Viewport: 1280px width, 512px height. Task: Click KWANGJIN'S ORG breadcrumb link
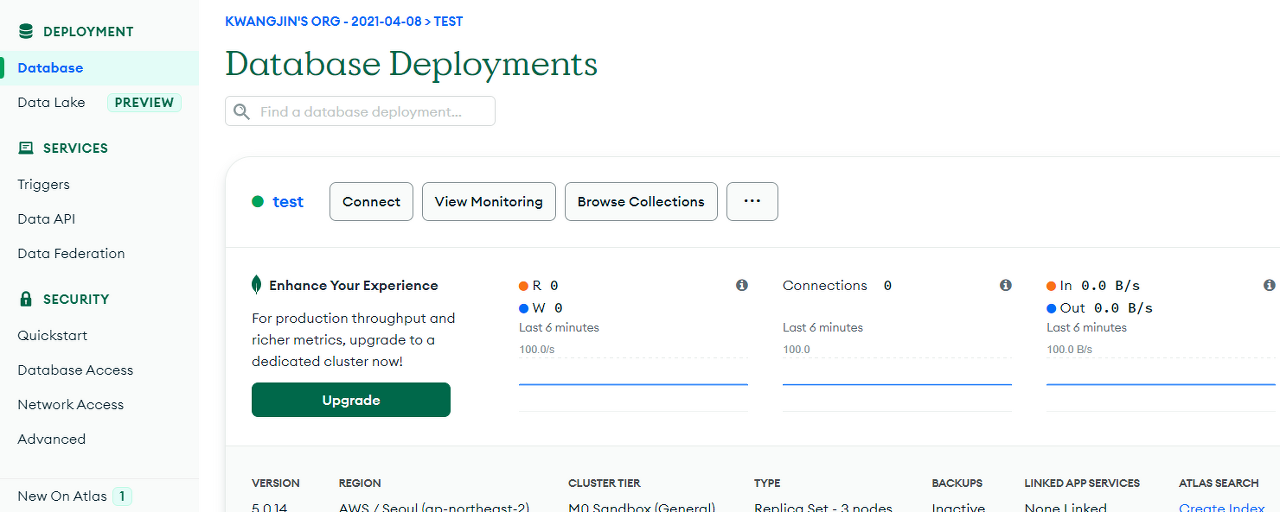[324, 21]
